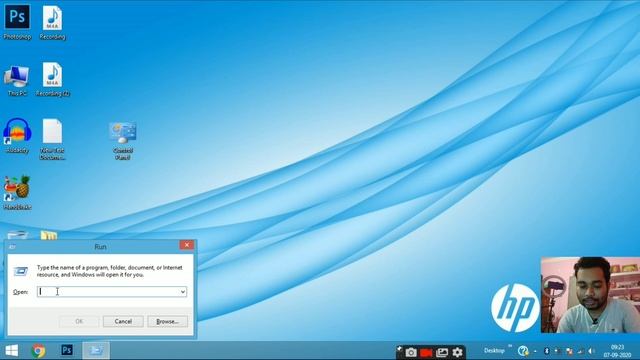Screen dimensions: 640x360
Task: Click the Browse... button in Run dialog
Action: click(167, 321)
